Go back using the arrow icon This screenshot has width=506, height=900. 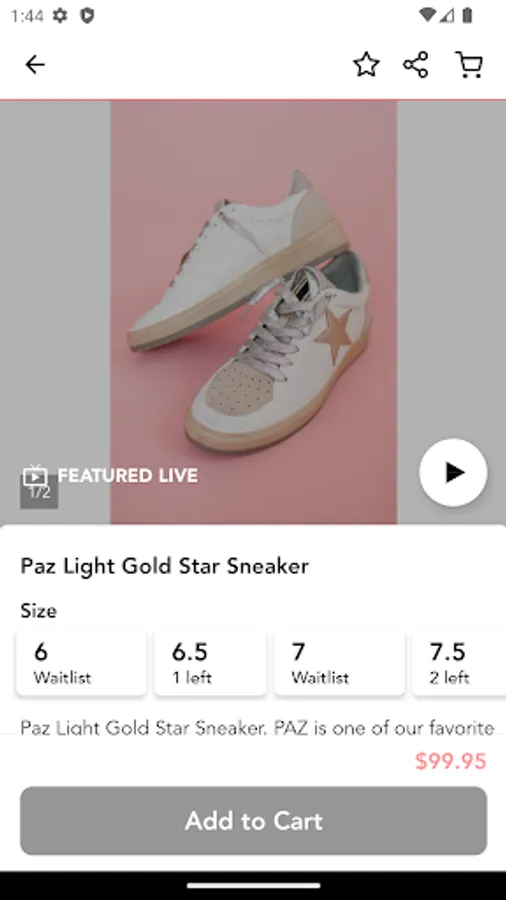pos(35,64)
